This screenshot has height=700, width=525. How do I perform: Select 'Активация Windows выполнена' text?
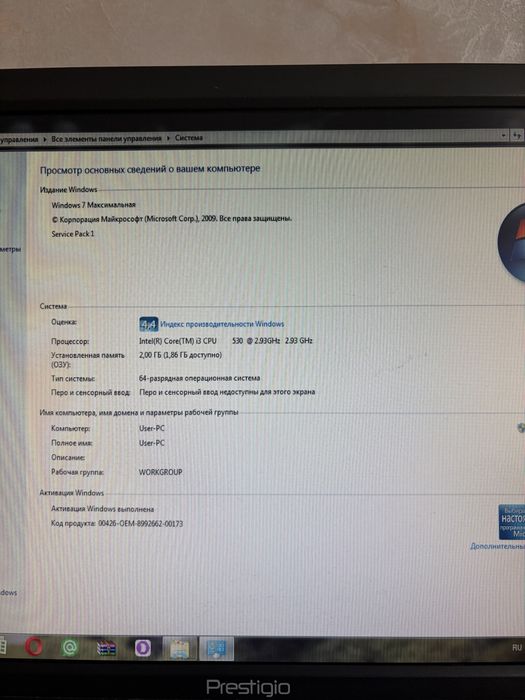click(x=103, y=509)
